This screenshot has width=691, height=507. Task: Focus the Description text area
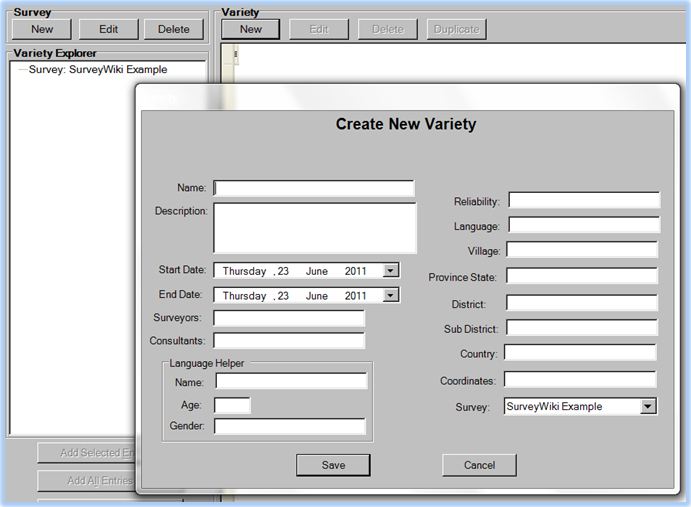point(314,228)
